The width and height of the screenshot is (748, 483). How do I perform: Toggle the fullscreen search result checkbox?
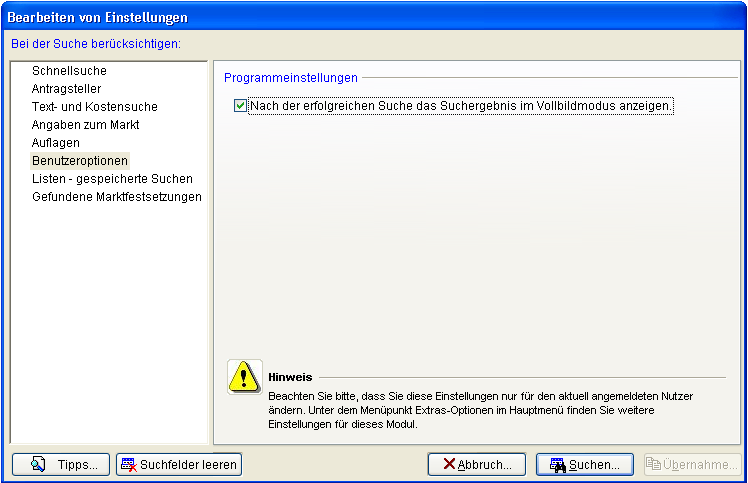(x=240, y=105)
